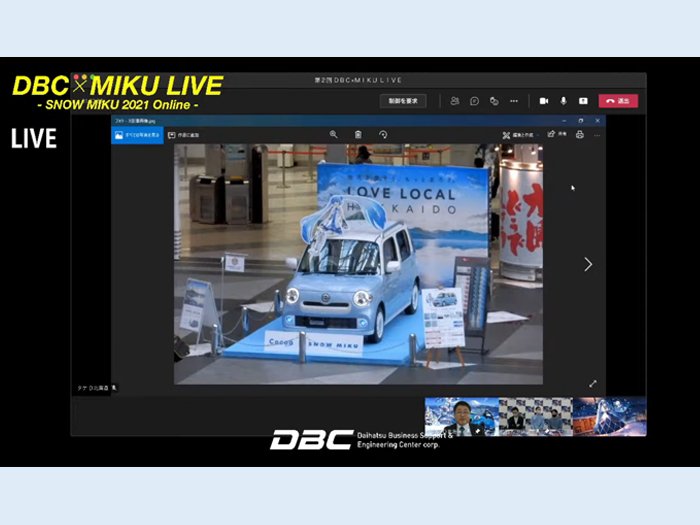Click the delete trash icon in Photos
This screenshot has height=525, width=700.
point(358,134)
